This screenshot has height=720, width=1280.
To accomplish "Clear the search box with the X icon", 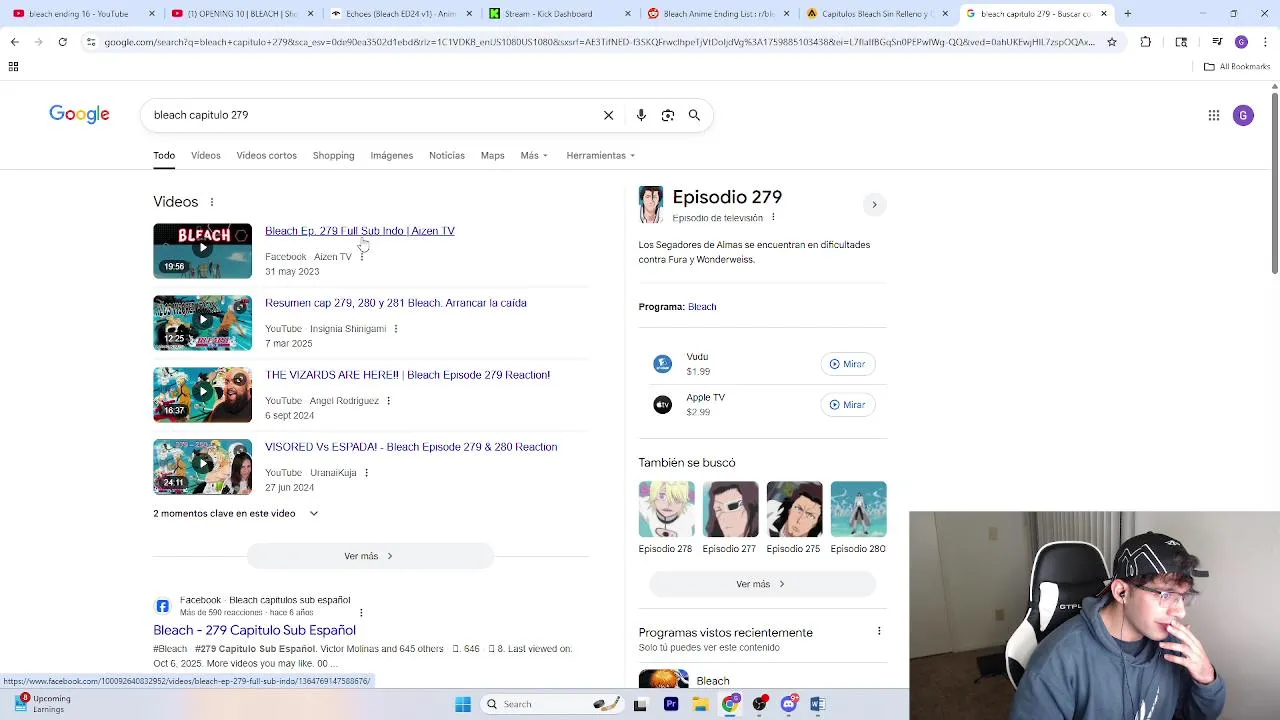I will tap(608, 115).
